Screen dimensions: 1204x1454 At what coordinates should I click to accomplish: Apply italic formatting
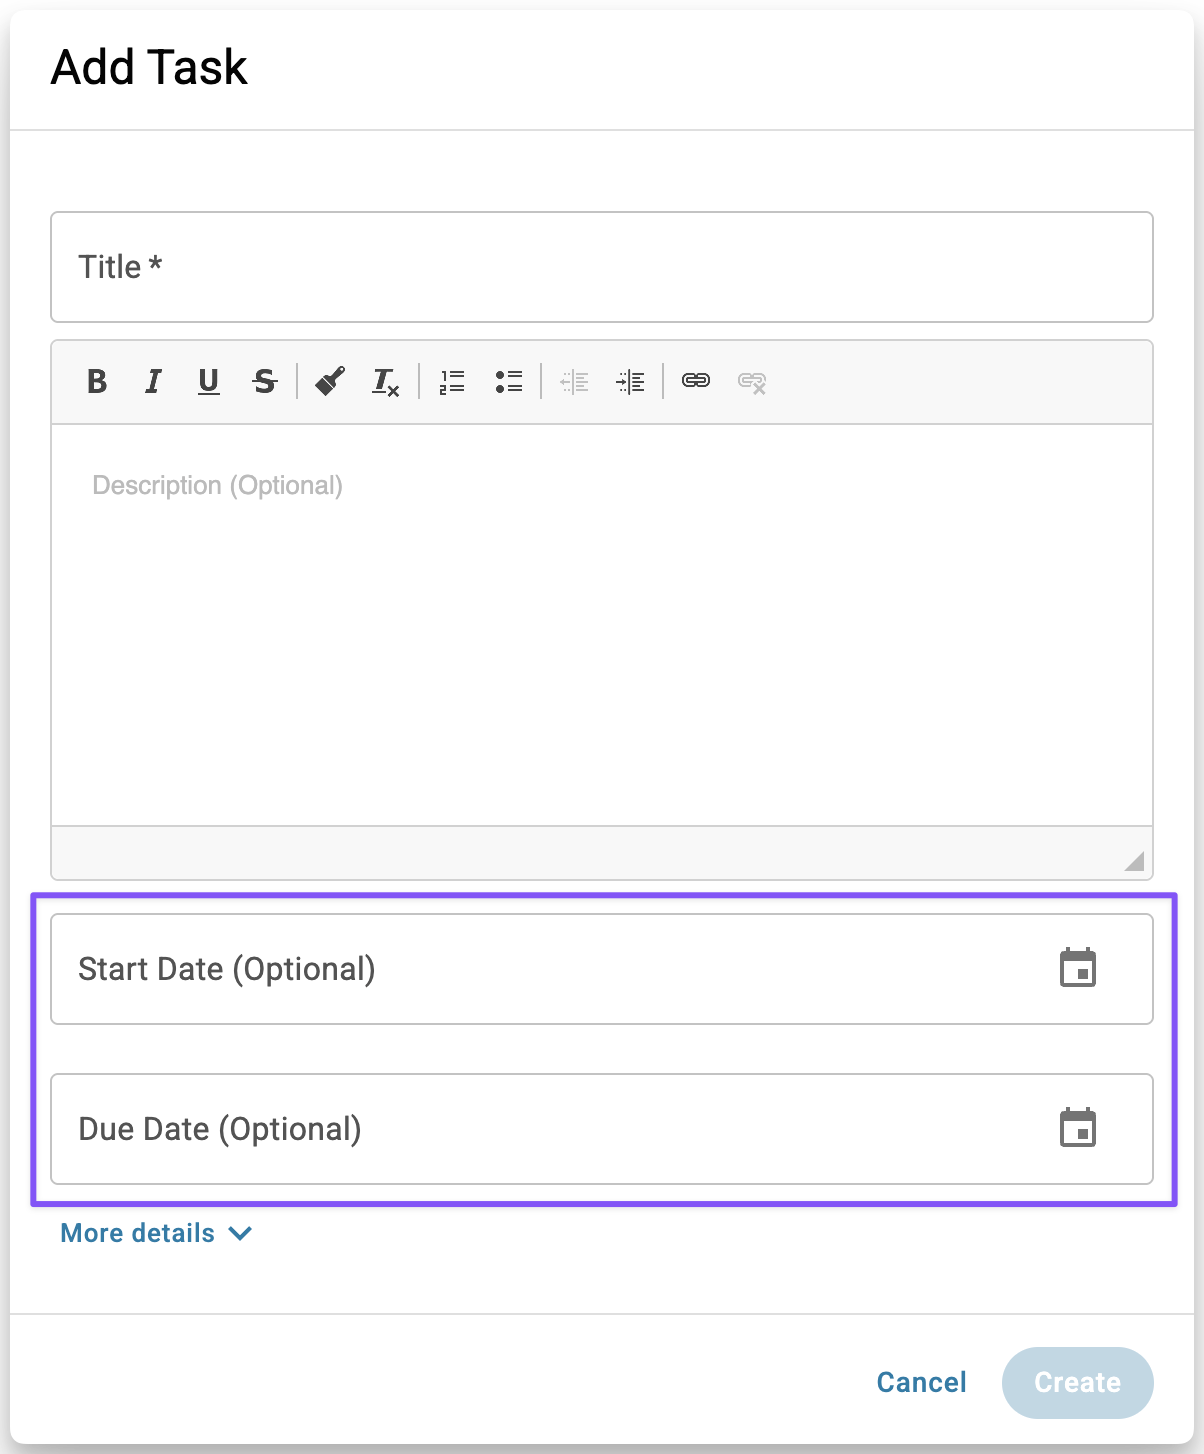click(x=153, y=381)
